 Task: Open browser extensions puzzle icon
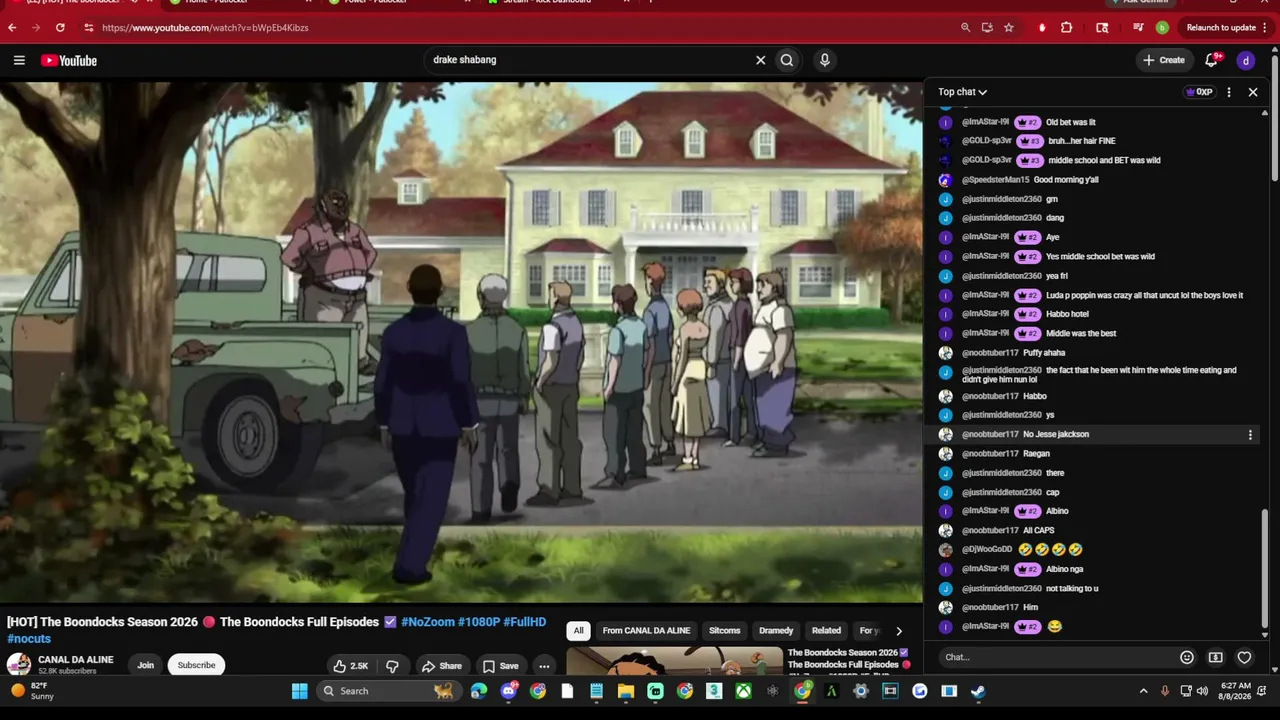(x=1066, y=28)
